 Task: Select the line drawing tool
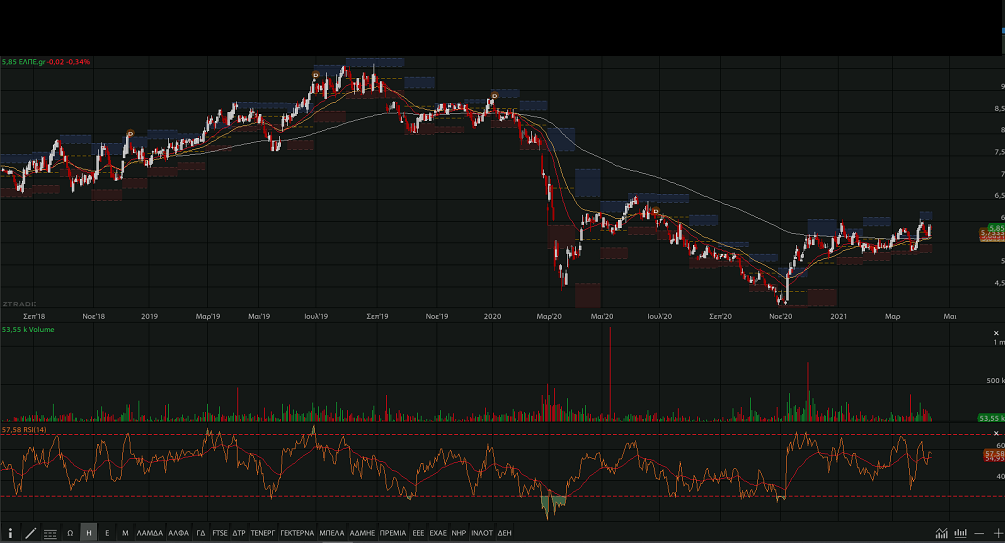coord(31,533)
